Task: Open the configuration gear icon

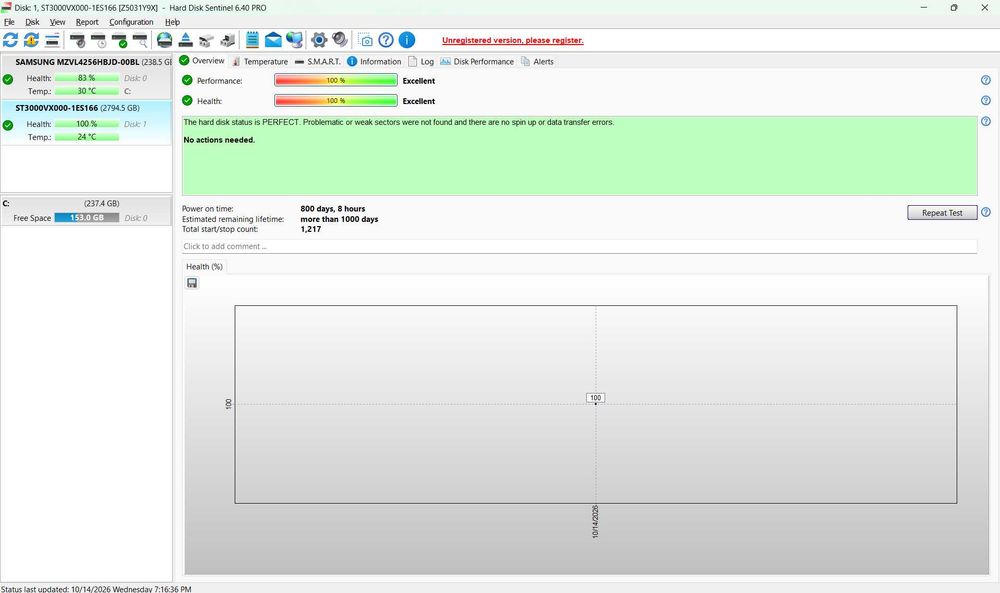Action: click(319, 40)
